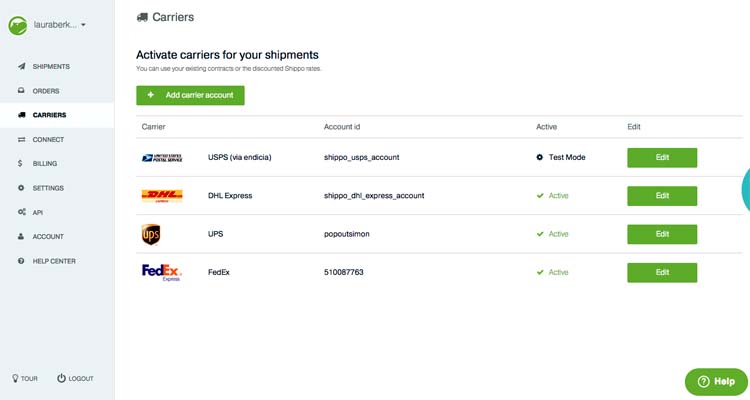This screenshot has width=750, height=400.
Task: Toggle the USPS Test Mode status
Action: tap(561, 157)
